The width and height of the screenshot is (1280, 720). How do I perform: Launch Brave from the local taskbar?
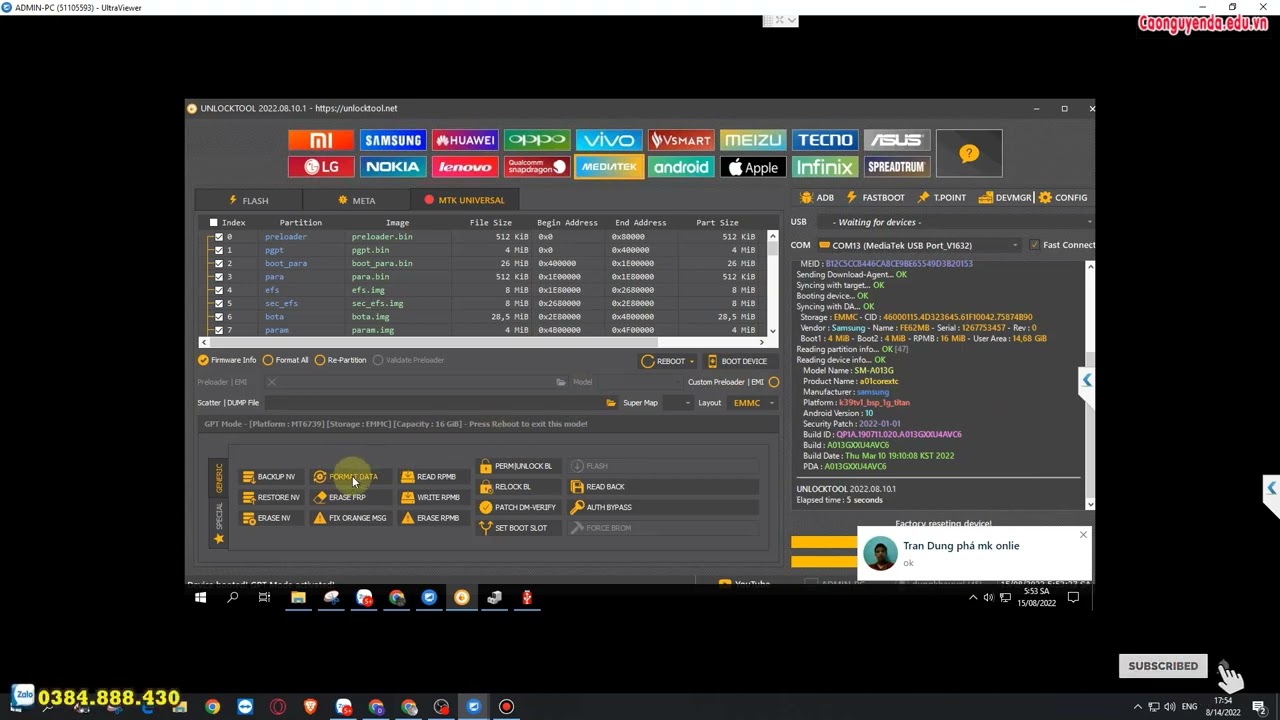(311, 707)
